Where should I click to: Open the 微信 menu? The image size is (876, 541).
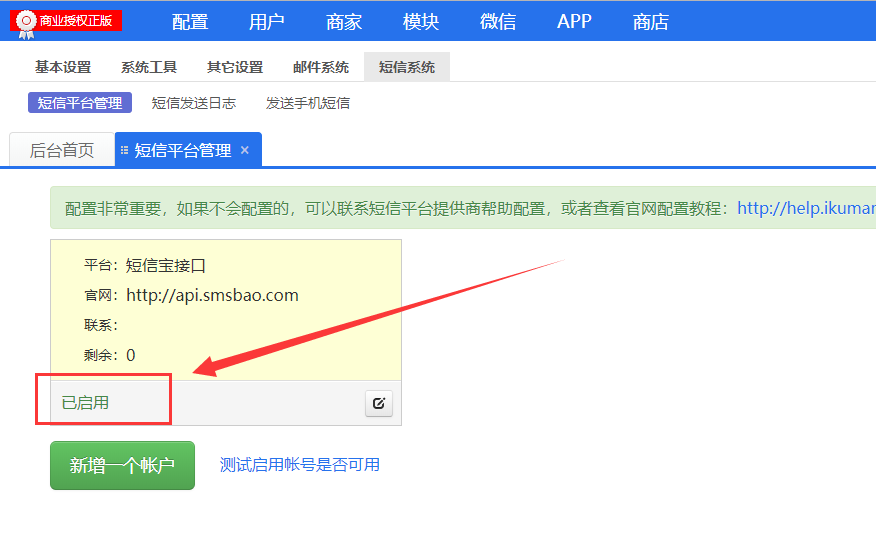pos(498,21)
